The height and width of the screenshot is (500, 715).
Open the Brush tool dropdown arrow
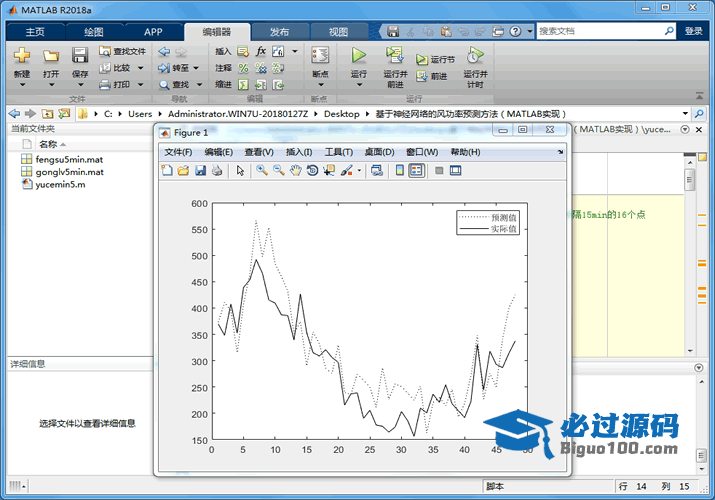pyautogui.click(x=358, y=171)
